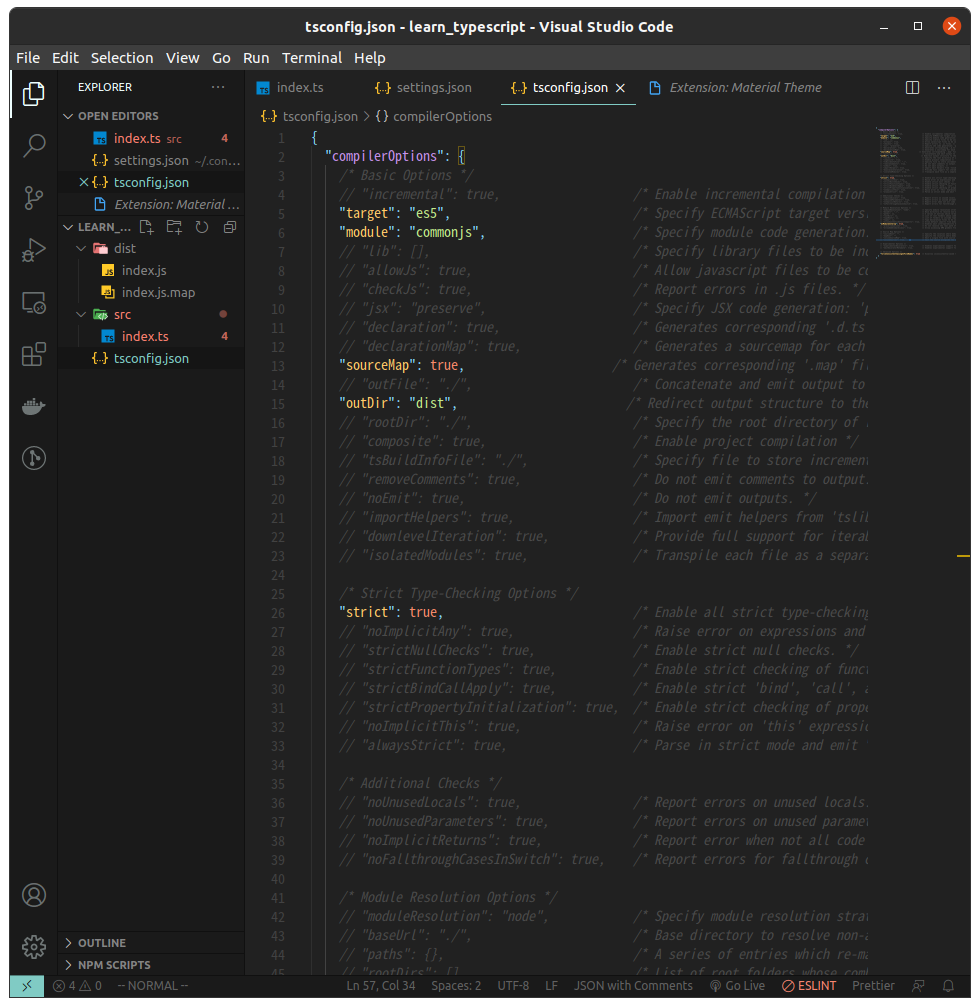Click the "strict": true line
Image resolution: width=980 pixels, height=1007 pixels.
390,613
